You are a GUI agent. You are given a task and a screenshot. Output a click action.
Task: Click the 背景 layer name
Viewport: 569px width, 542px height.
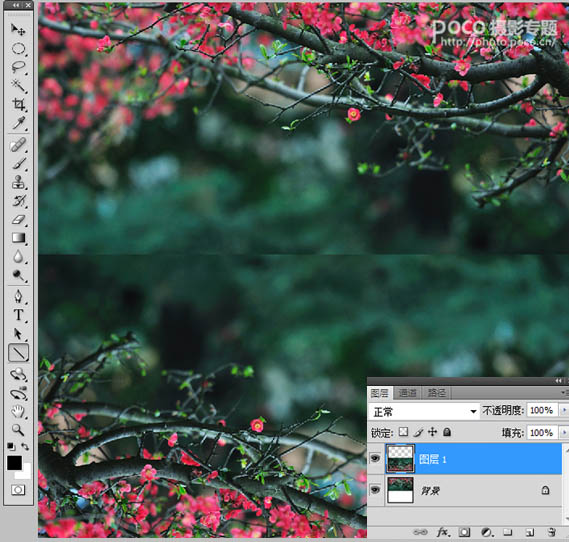click(x=430, y=491)
